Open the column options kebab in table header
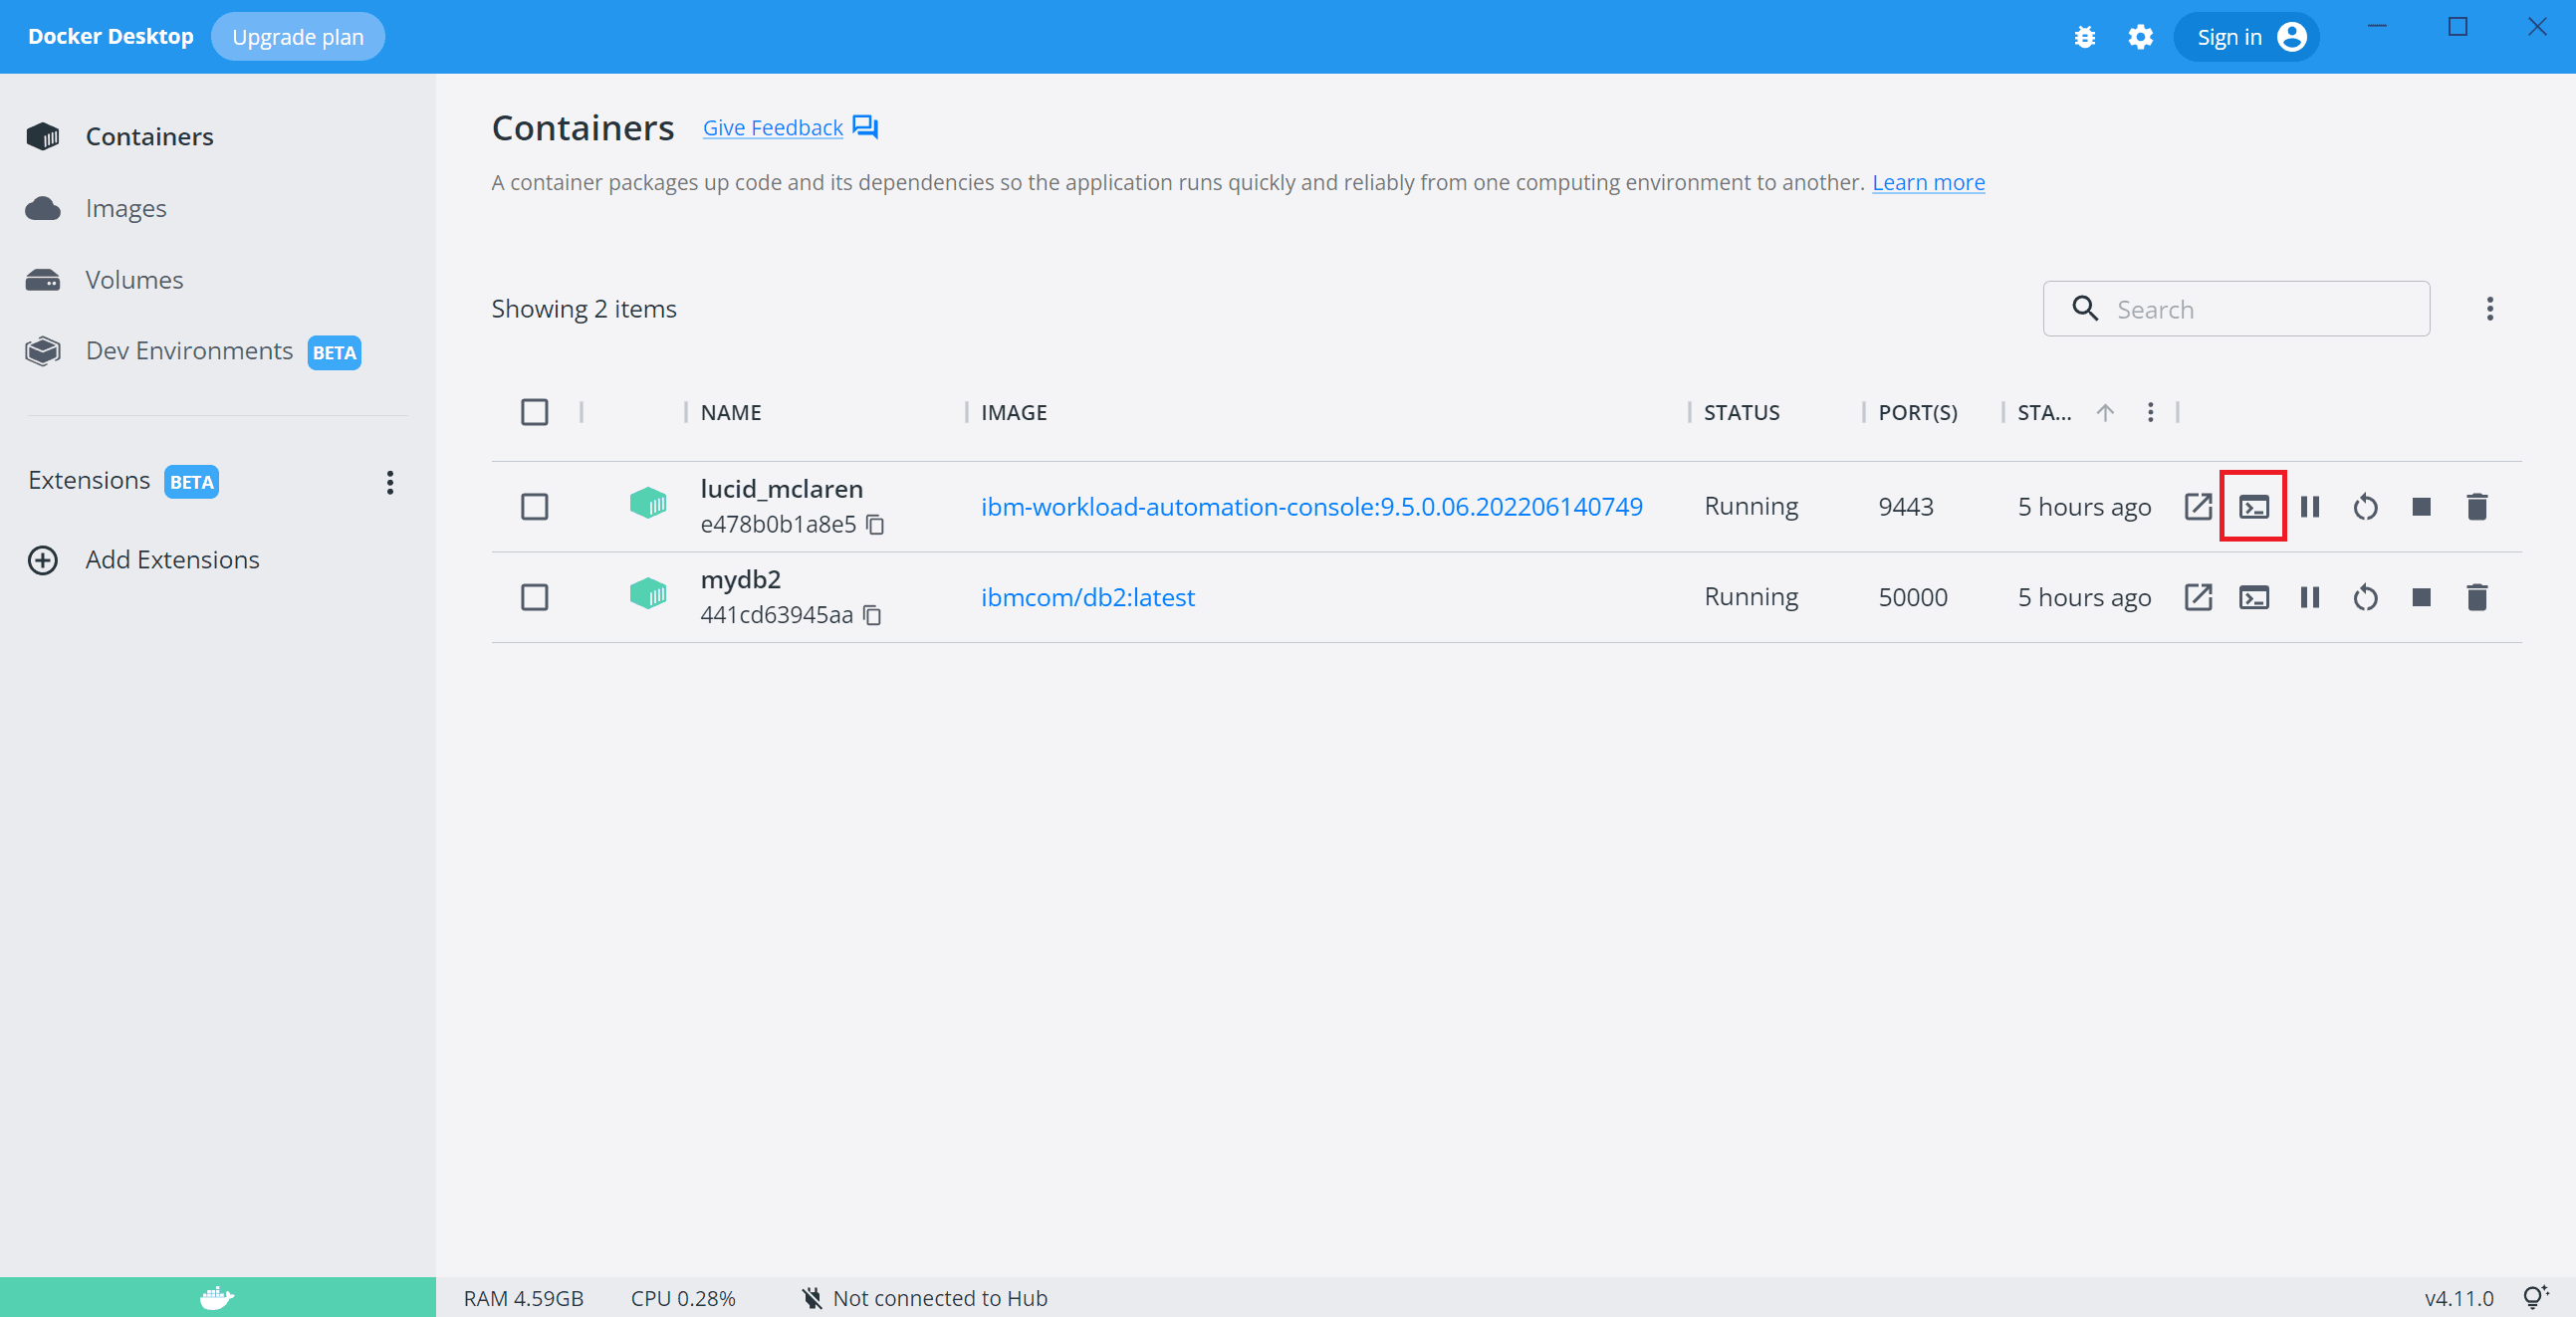 click(2151, 412)
